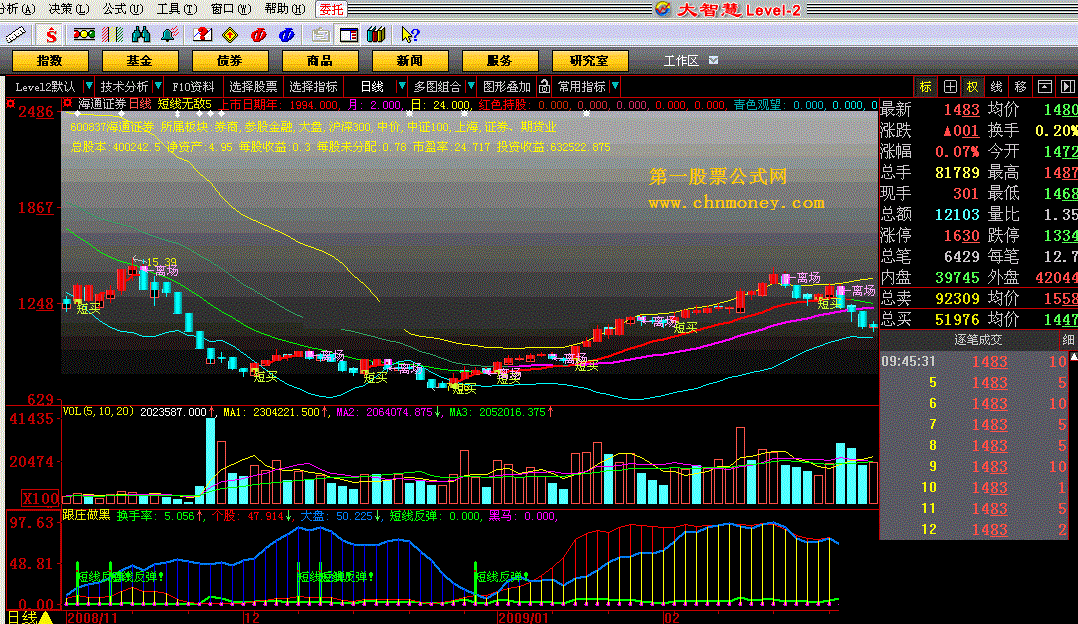Expand the Level2默认 dropdown arrow
The height and width of the screenshot is (624, 1078).
click(x=89, y=87)
